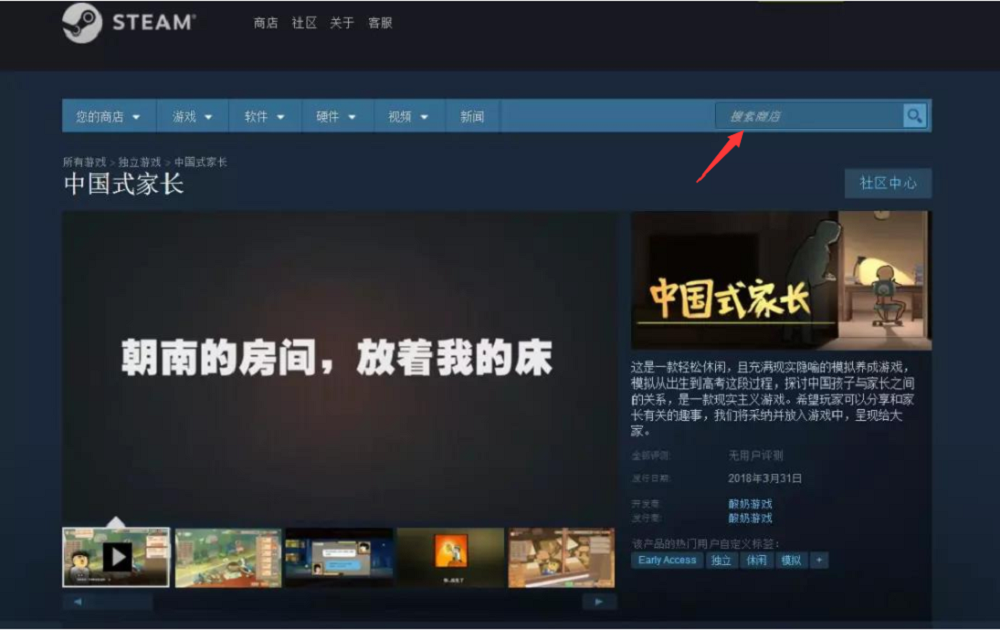Click the 无用户评测 review text
The image size is (1000, 630).
pos(756,455)
